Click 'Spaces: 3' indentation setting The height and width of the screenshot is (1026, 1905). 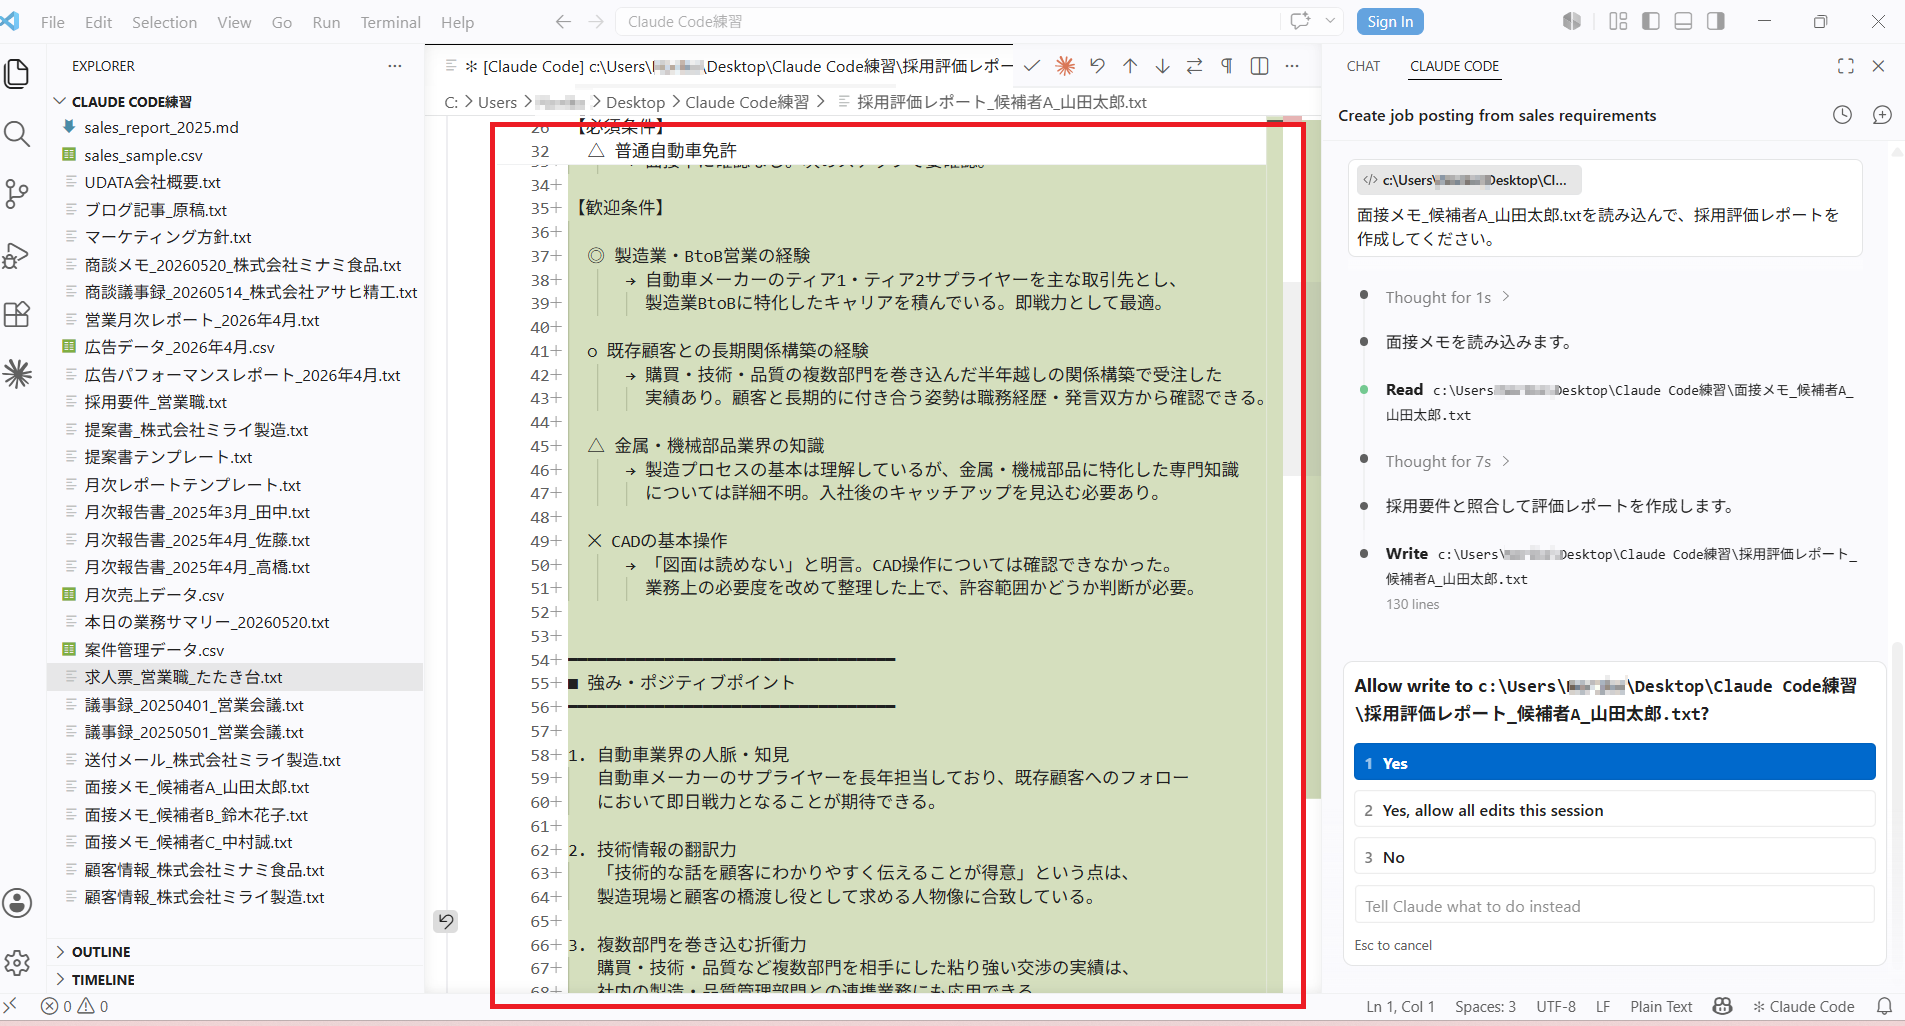[x=1485, y=1006]
